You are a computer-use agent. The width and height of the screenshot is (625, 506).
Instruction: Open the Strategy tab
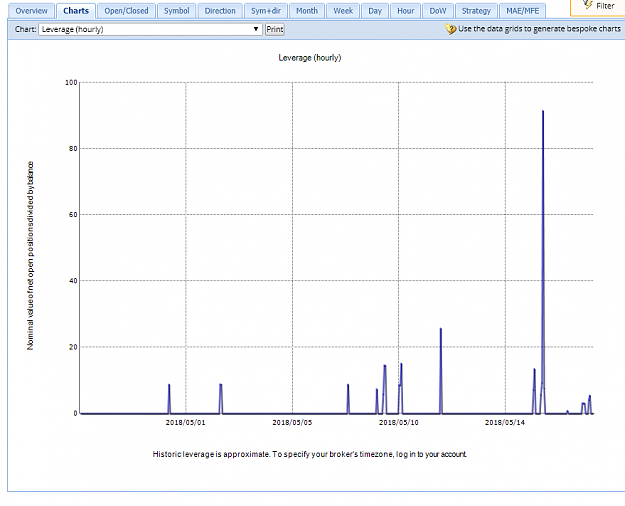476,11
